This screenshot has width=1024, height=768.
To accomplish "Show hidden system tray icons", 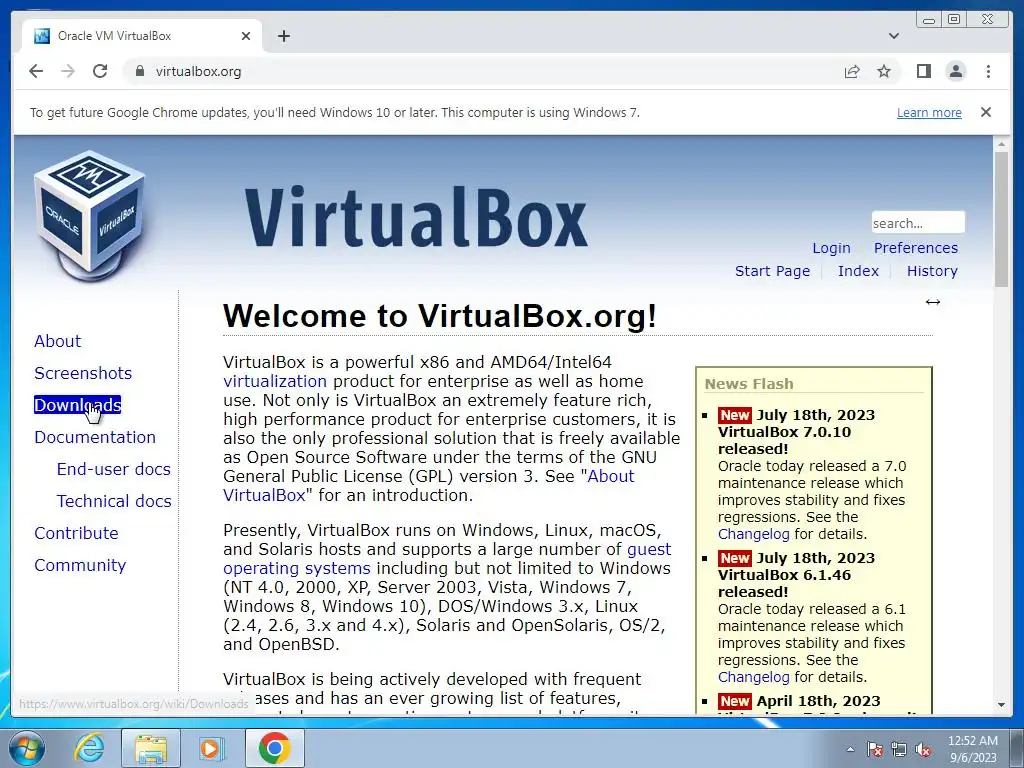I will [x=850, y=749].
